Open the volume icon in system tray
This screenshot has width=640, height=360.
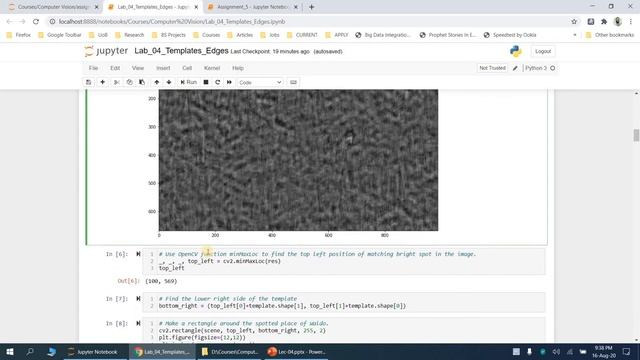556,351
